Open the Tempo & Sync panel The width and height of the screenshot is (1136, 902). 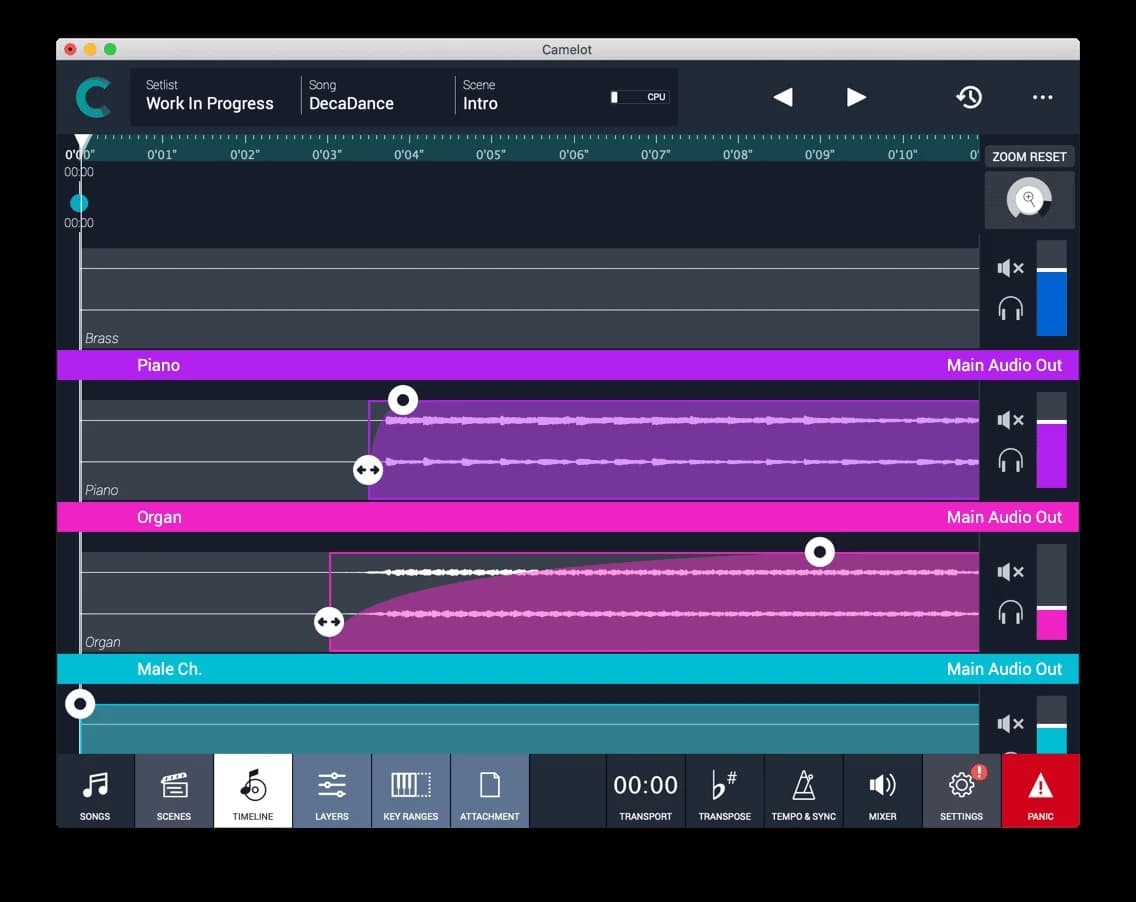[x=803, y=790]
